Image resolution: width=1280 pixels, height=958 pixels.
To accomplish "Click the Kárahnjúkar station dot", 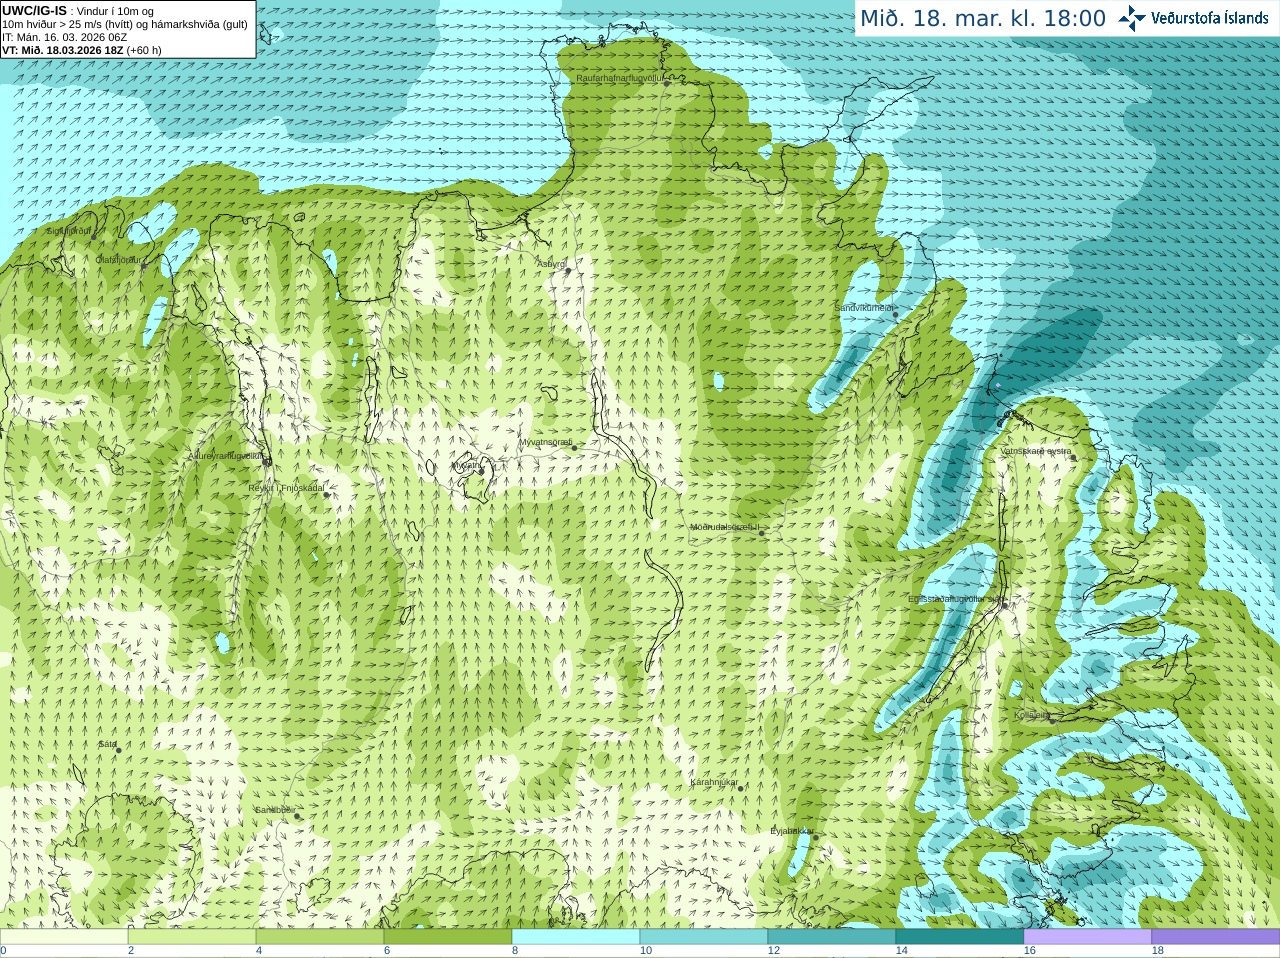I will coord(741,789).
